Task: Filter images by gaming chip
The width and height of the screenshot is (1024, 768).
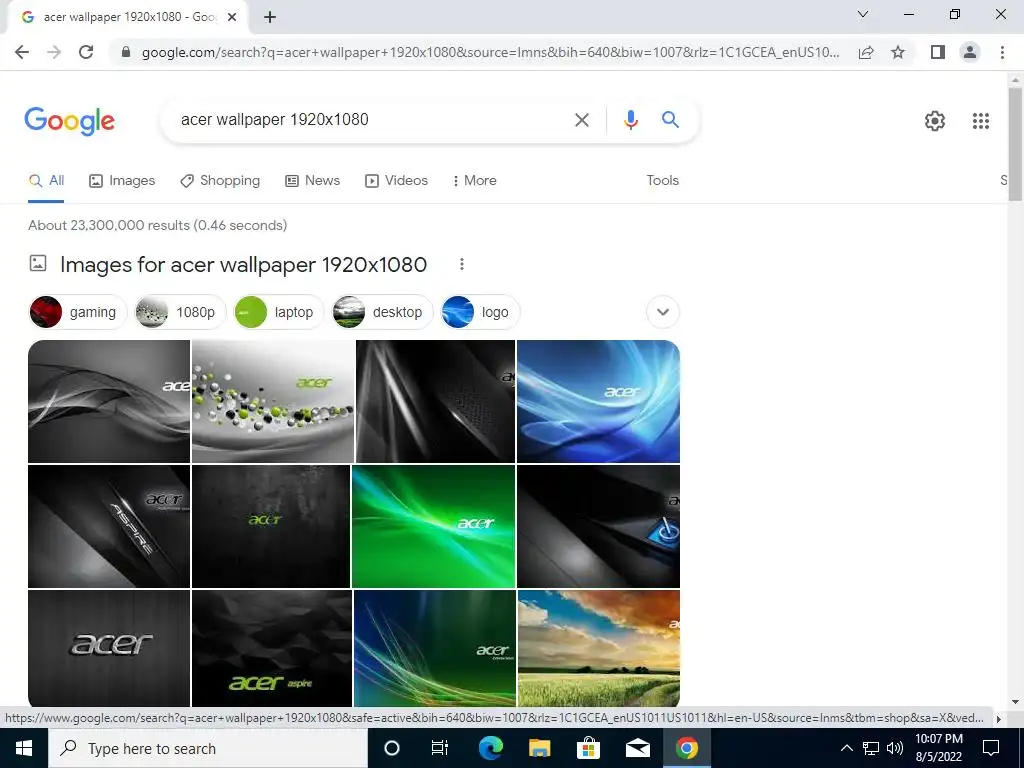Action: pos(78,312)
